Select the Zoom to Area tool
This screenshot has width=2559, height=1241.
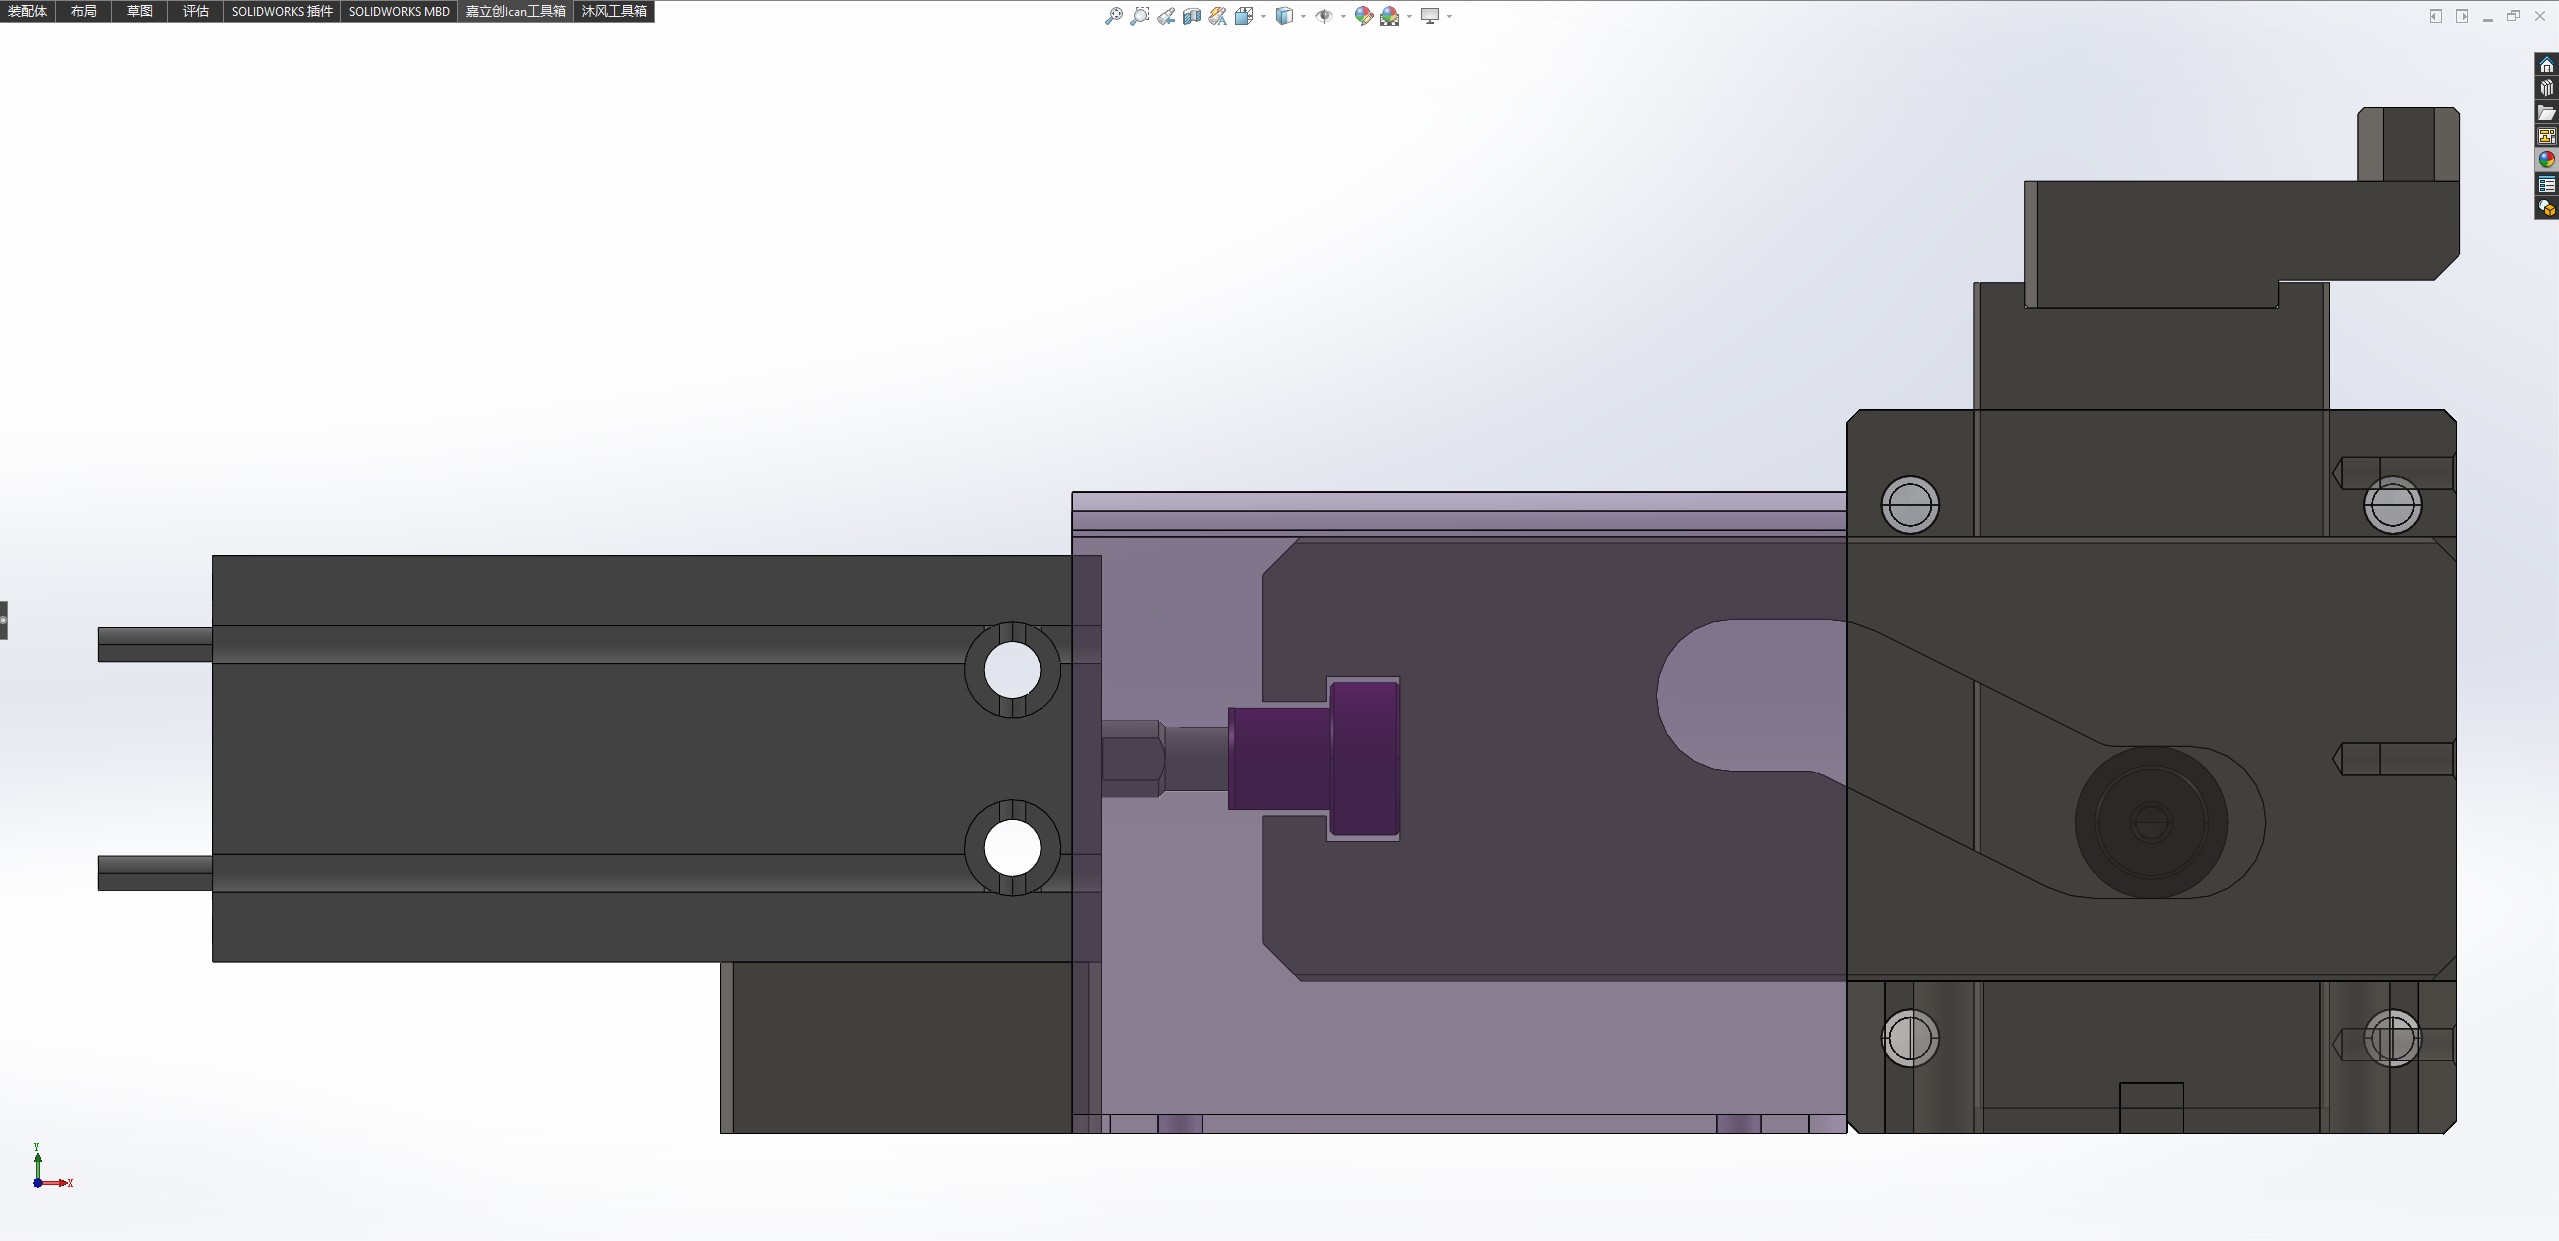click(1139, 16)
